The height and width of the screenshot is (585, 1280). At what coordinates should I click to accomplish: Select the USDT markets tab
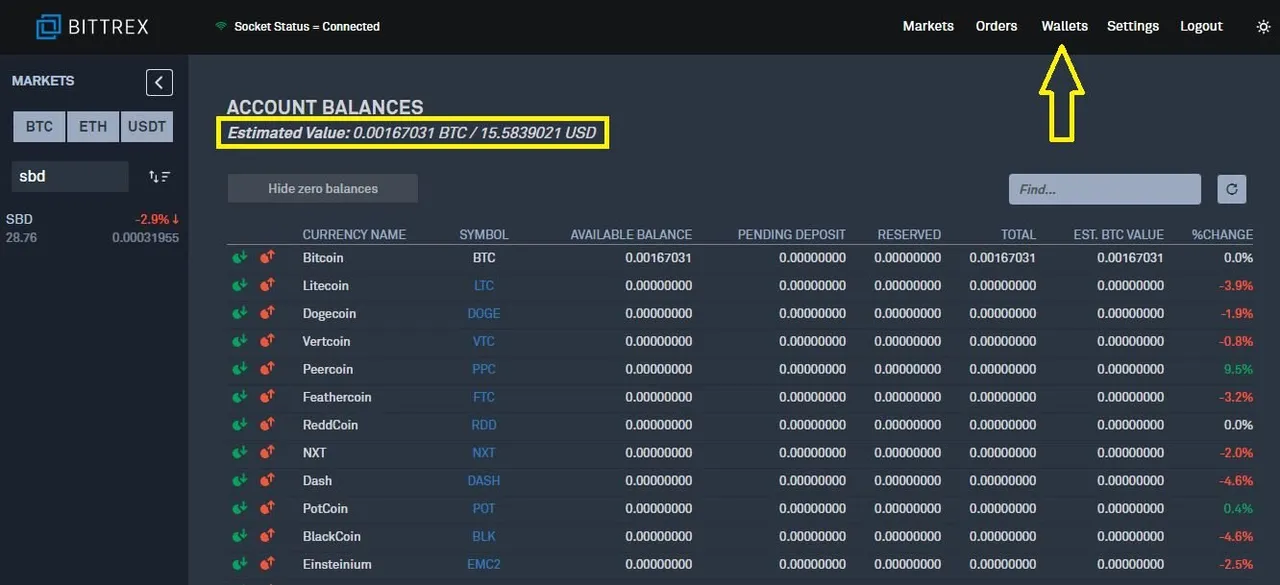pos(147,127)
